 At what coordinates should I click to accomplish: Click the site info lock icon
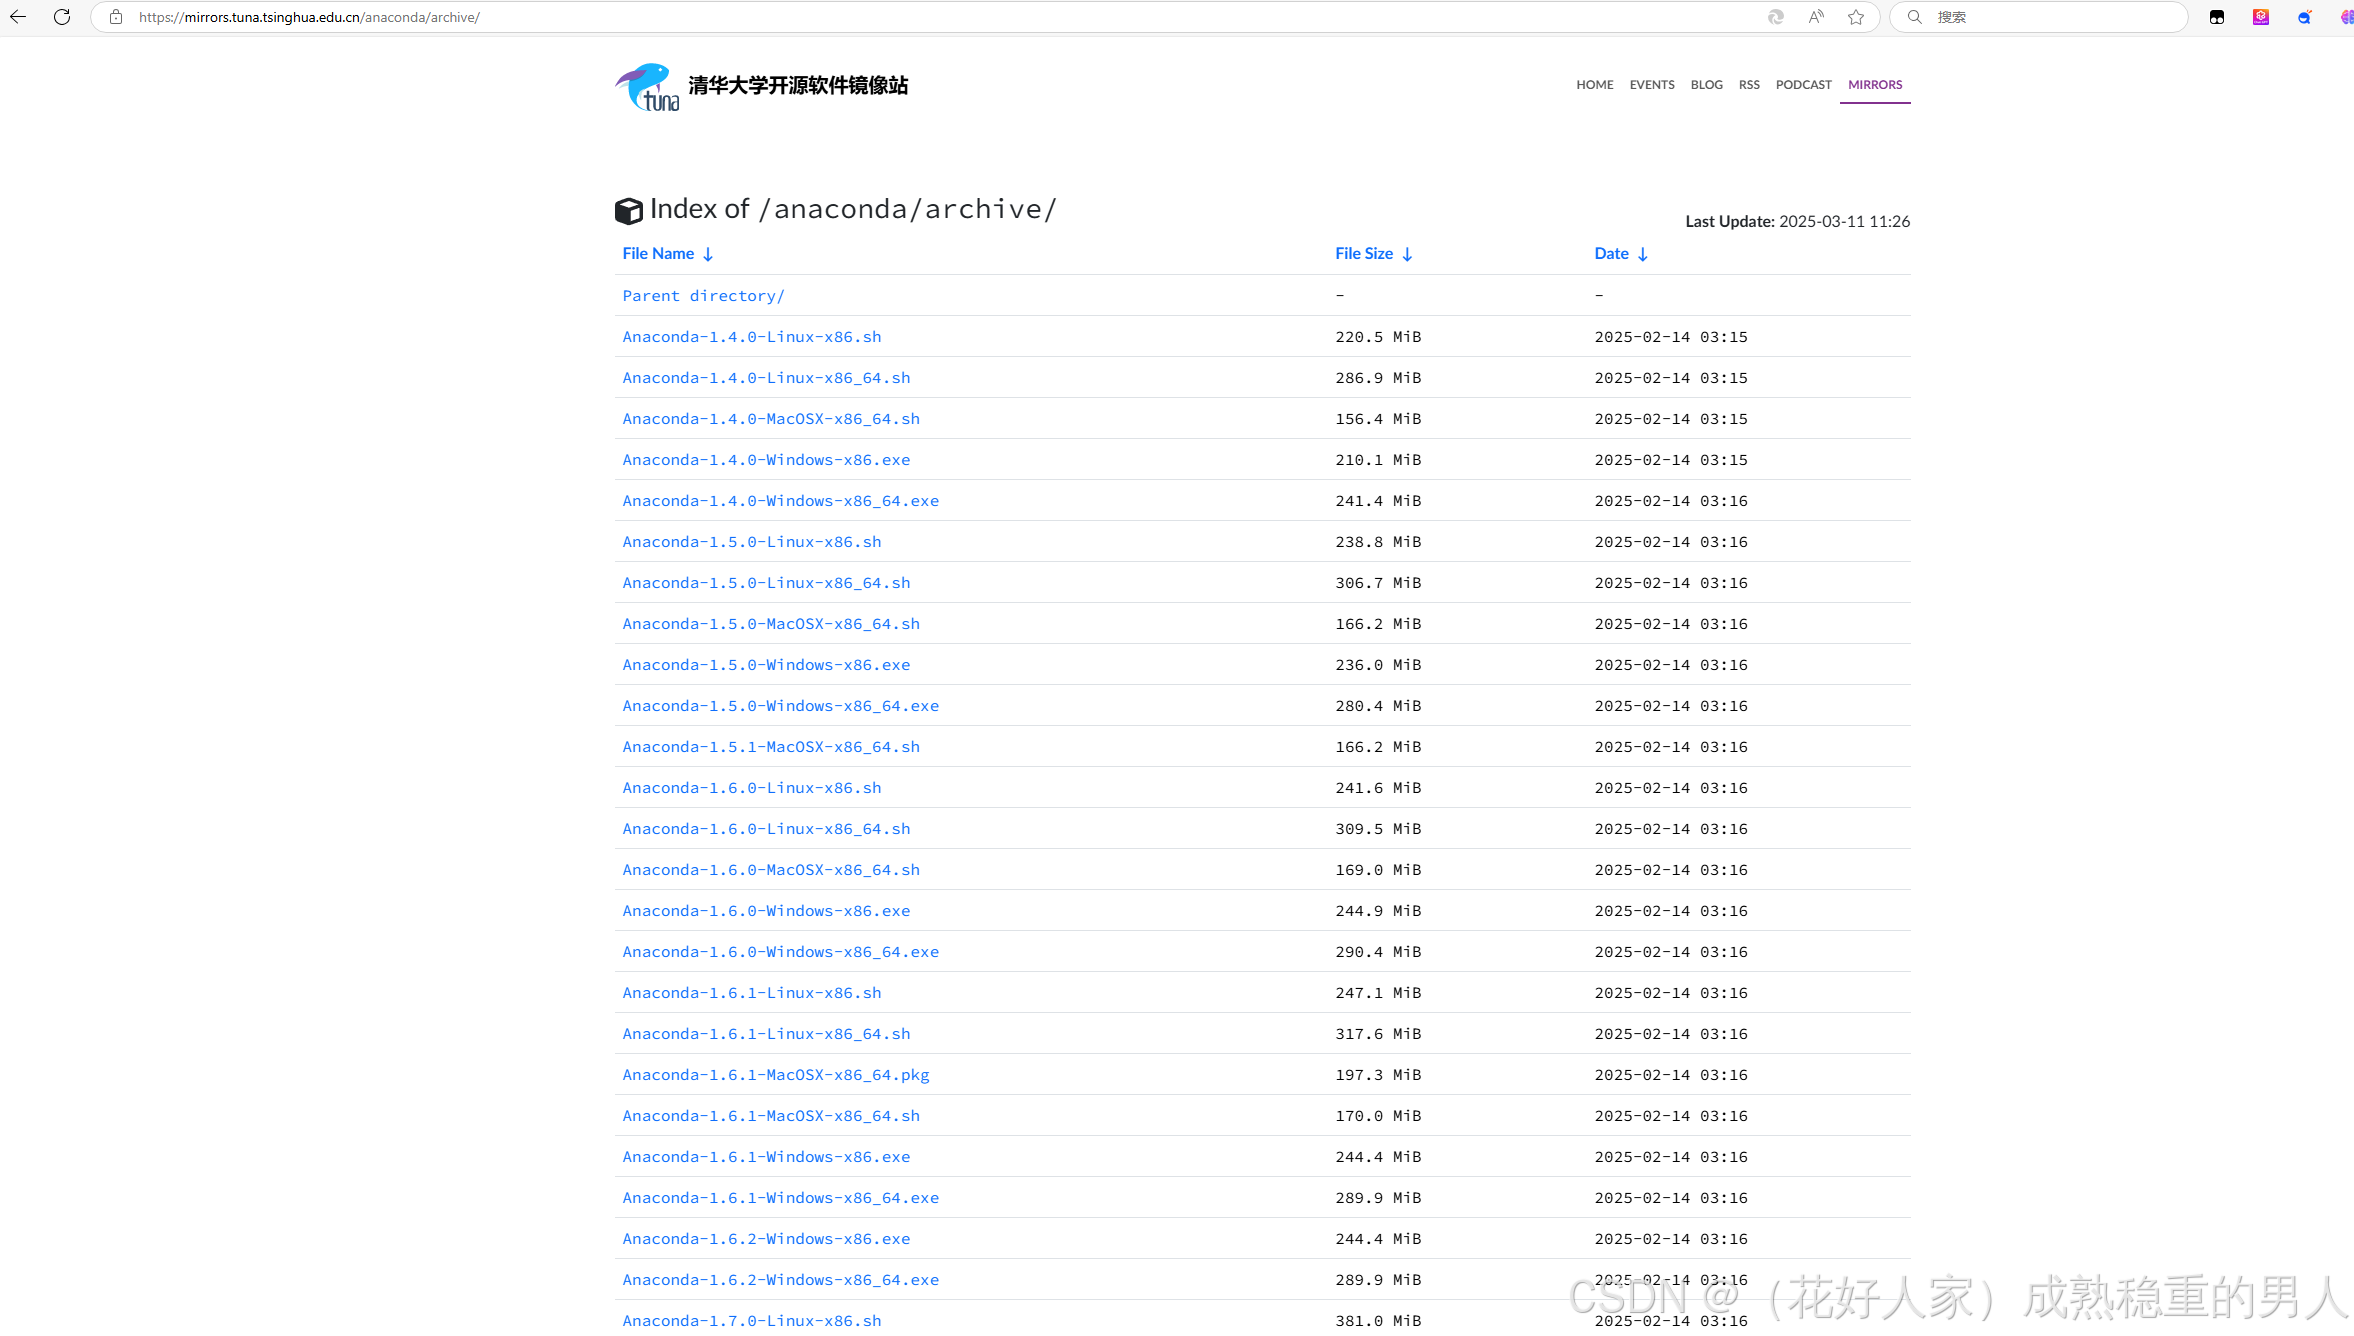coord(116,17)
